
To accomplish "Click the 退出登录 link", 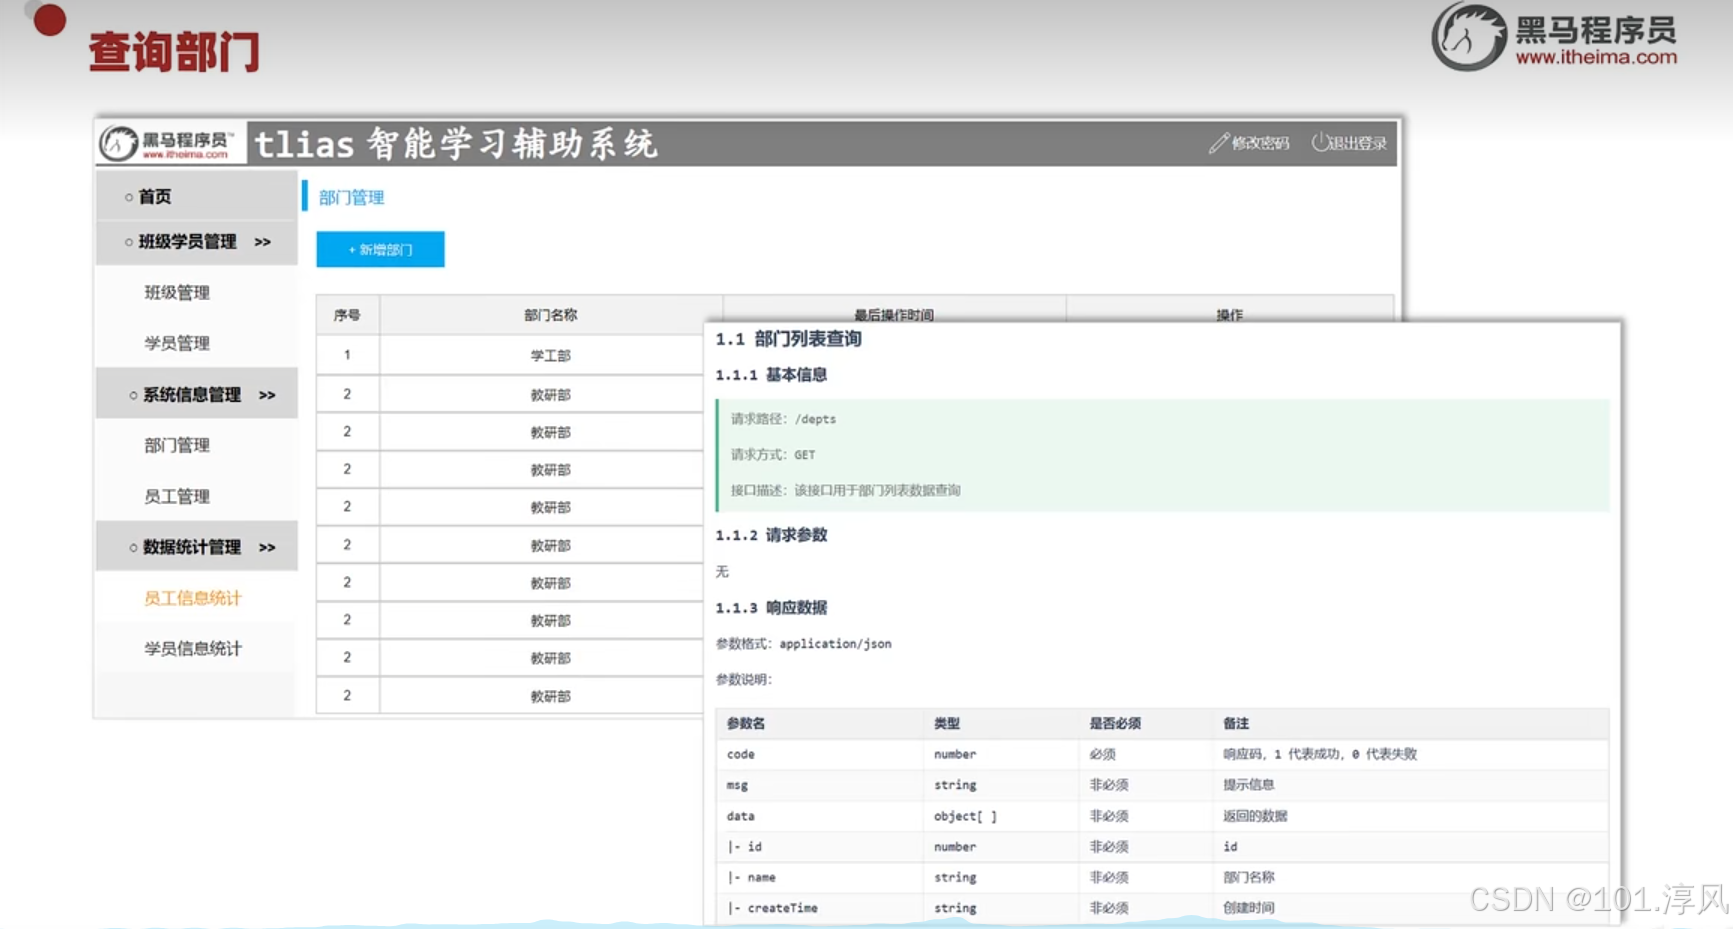I will tap(1358, 143).
